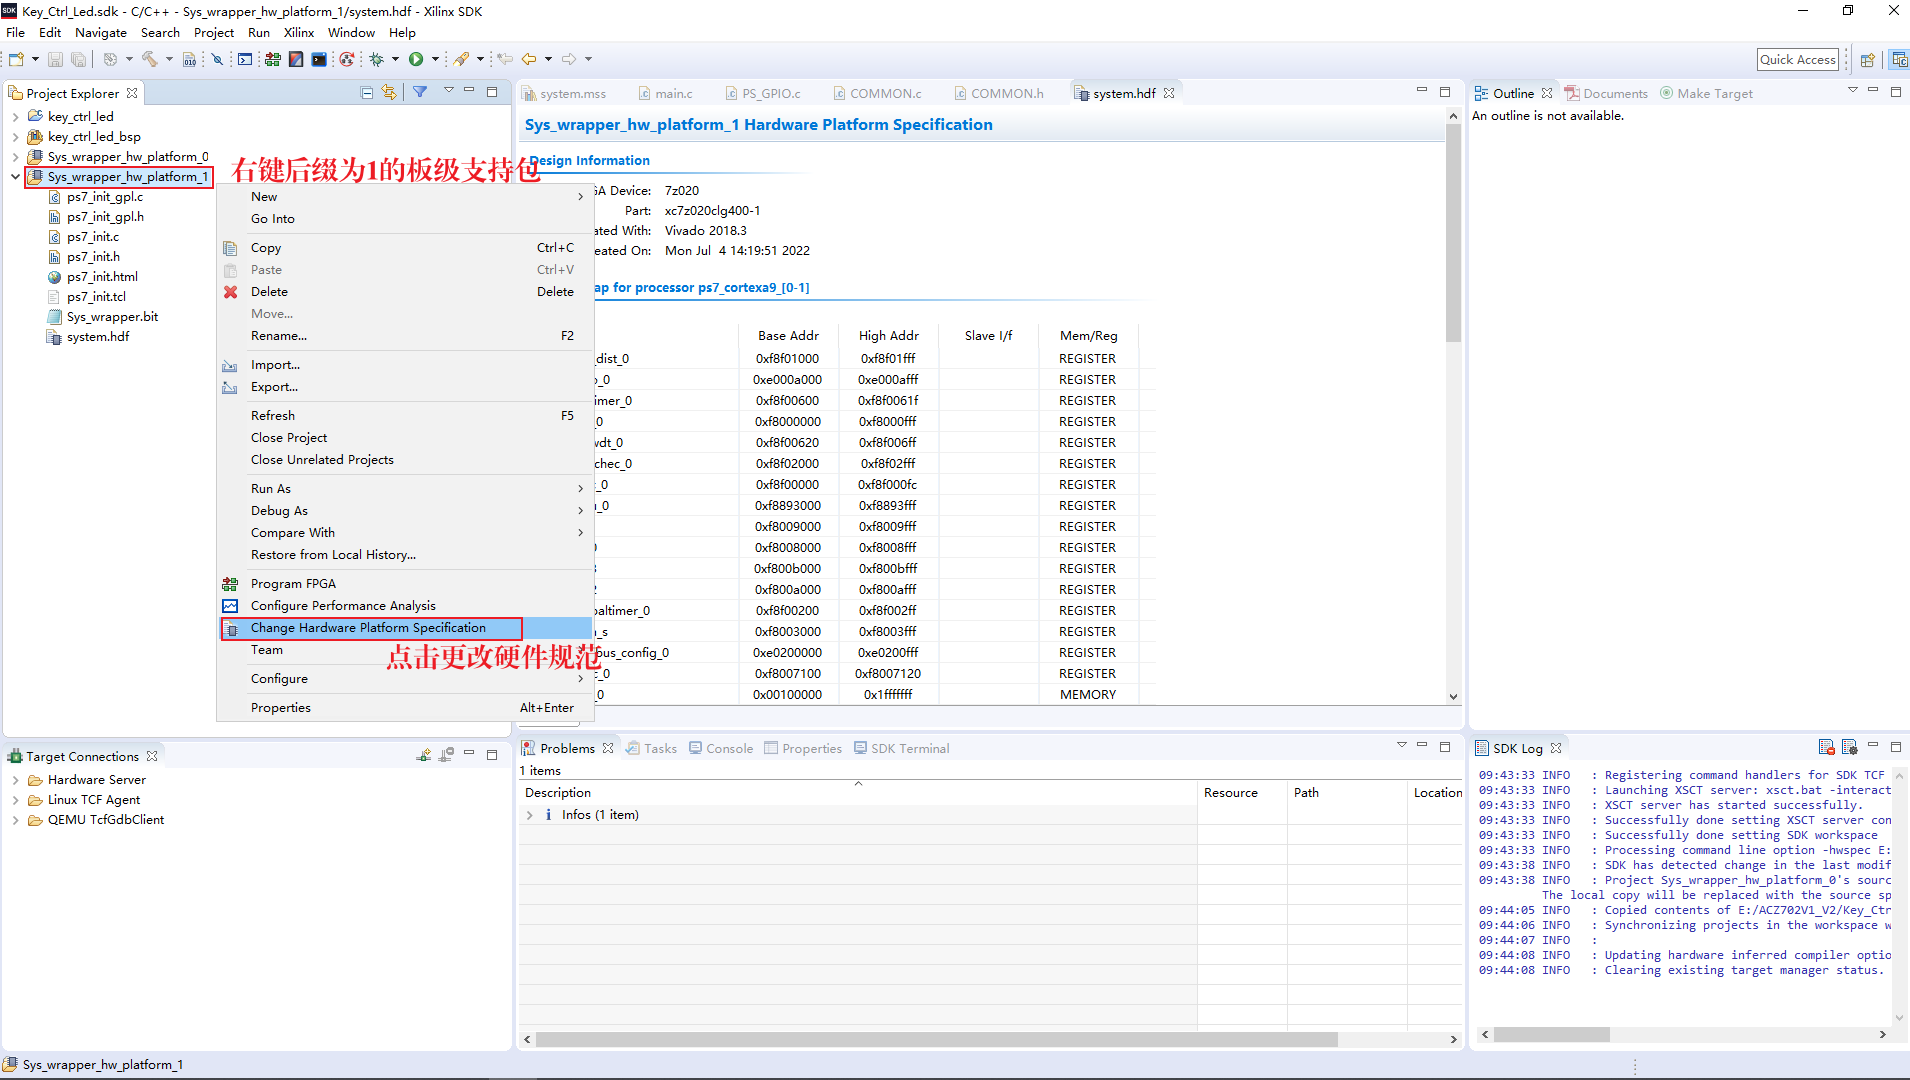
Task: Click the red-blue square toolbar icon
Action: coord(296,59)
